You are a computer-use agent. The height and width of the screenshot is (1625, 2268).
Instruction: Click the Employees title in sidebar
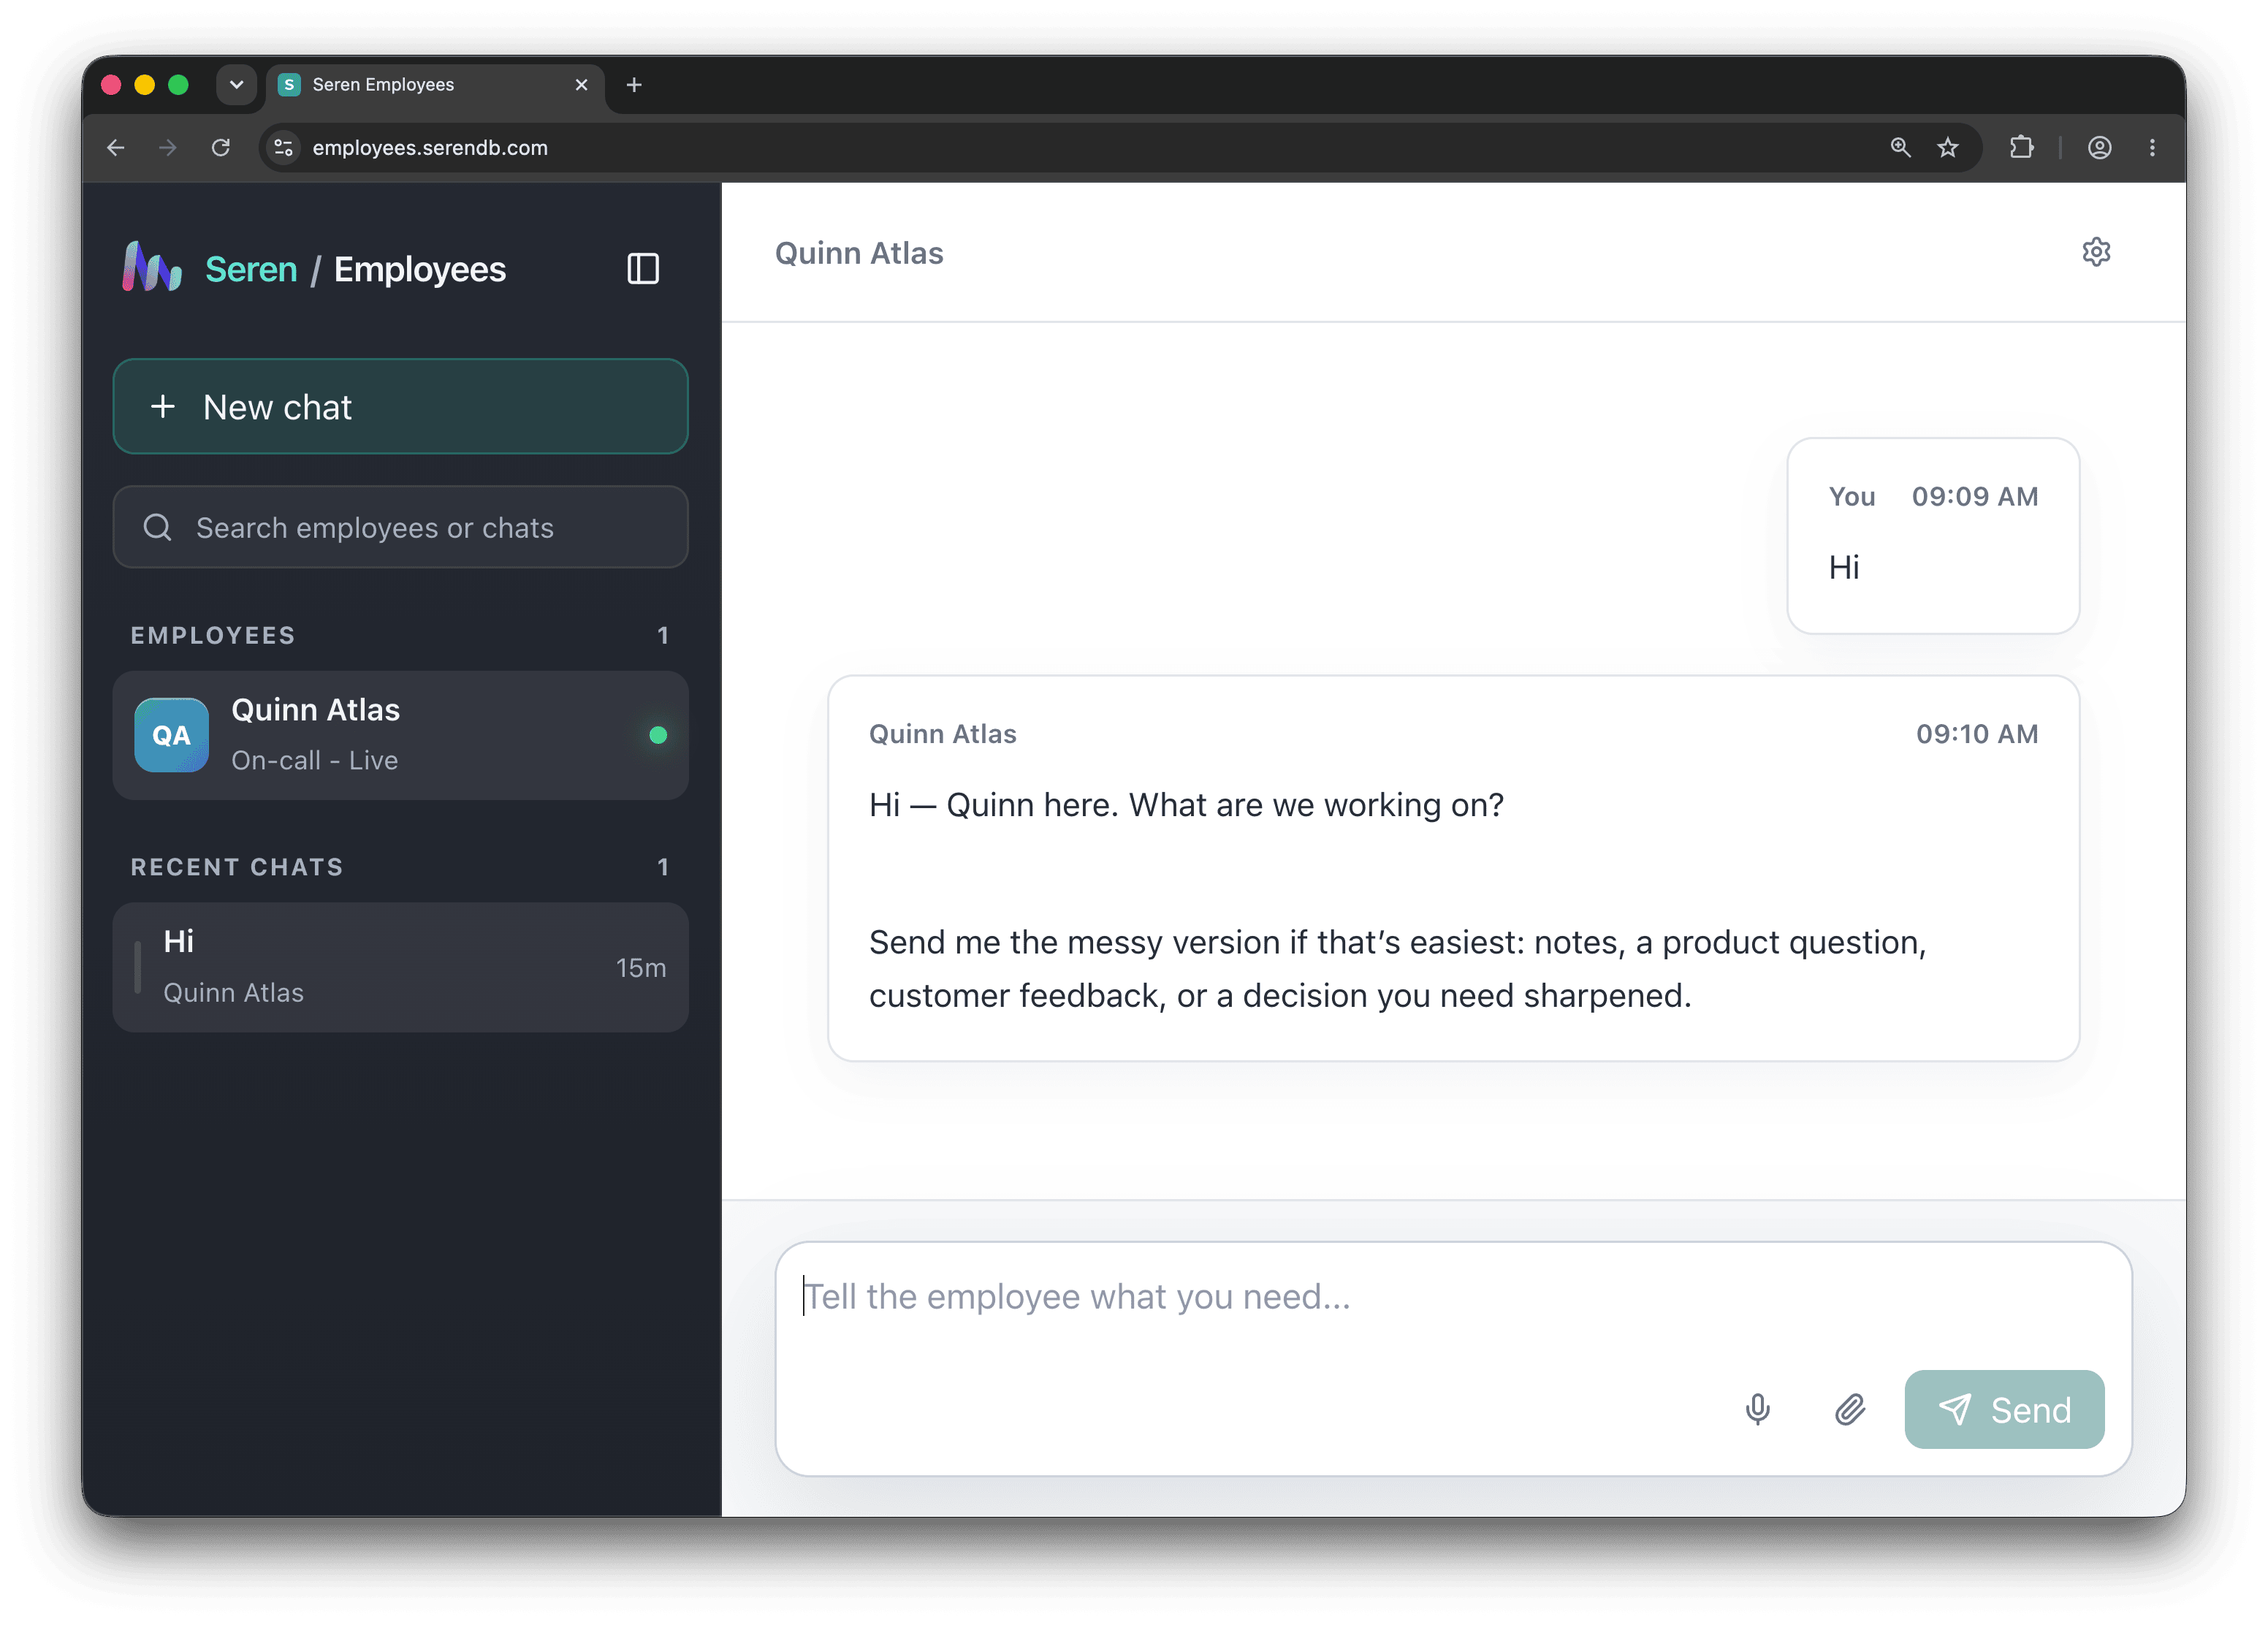point(420,269)
